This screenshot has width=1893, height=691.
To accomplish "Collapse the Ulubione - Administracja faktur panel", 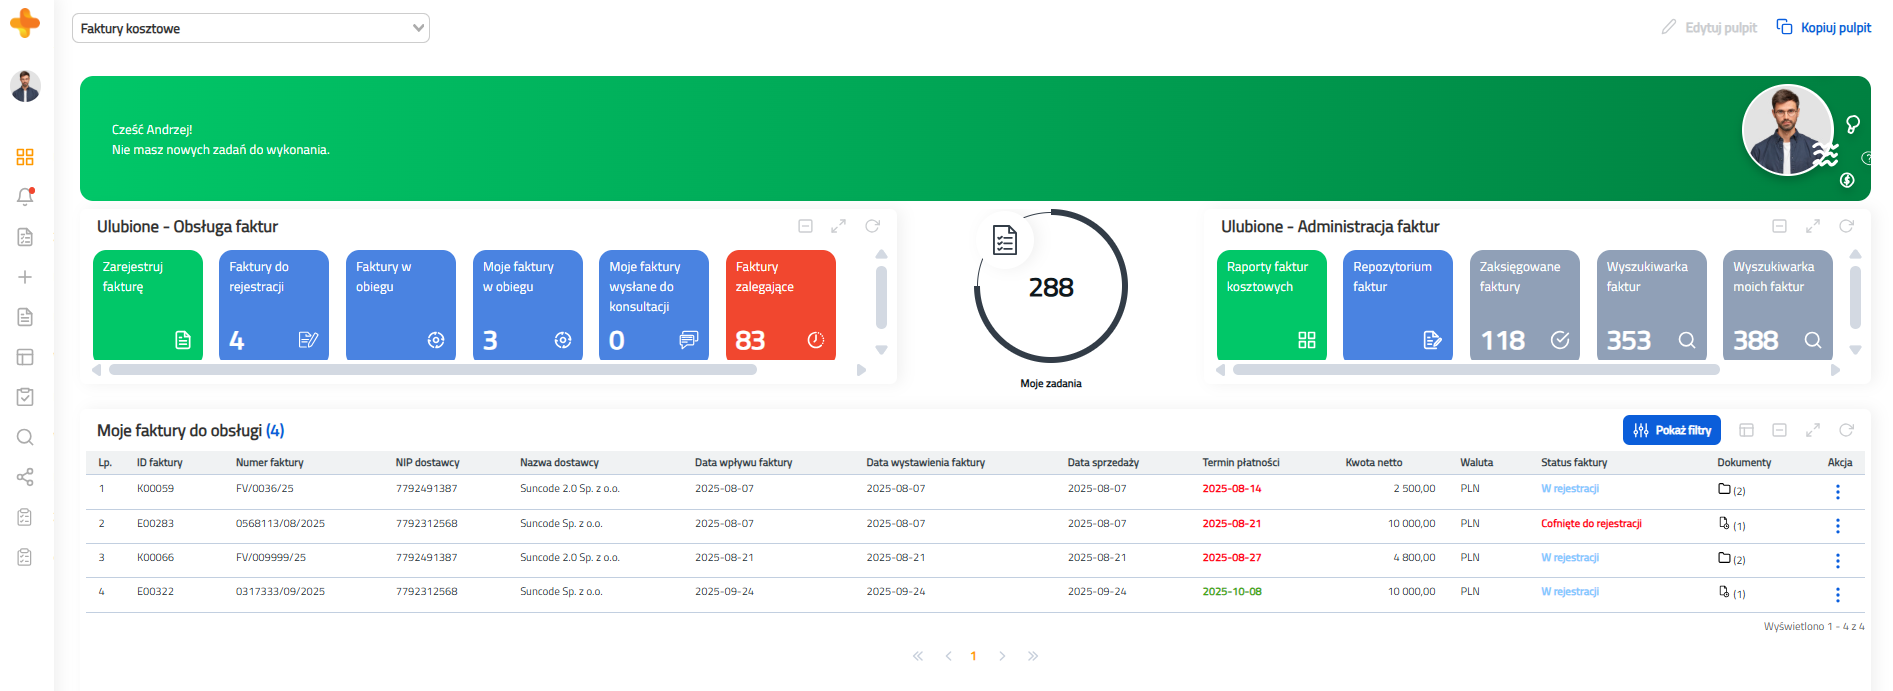I will coord(1779,226).
